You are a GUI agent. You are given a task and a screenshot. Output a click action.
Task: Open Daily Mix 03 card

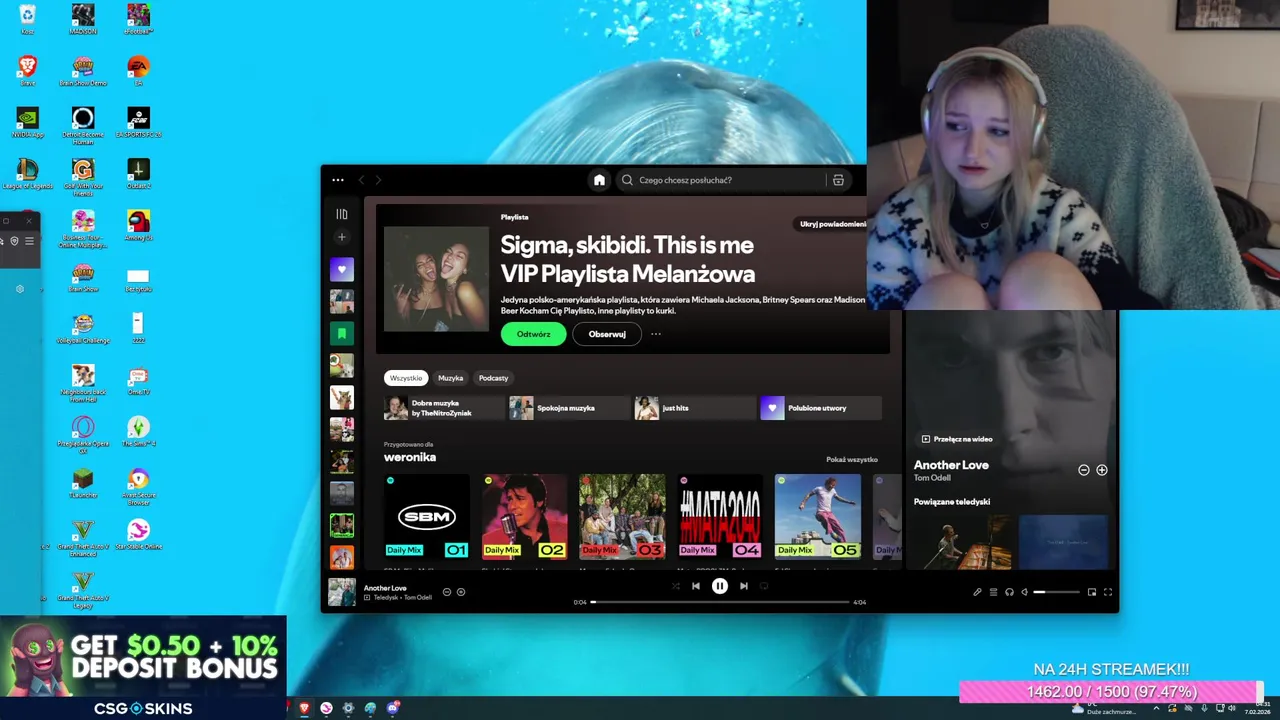pyautogui.click(x=622, y=516)
